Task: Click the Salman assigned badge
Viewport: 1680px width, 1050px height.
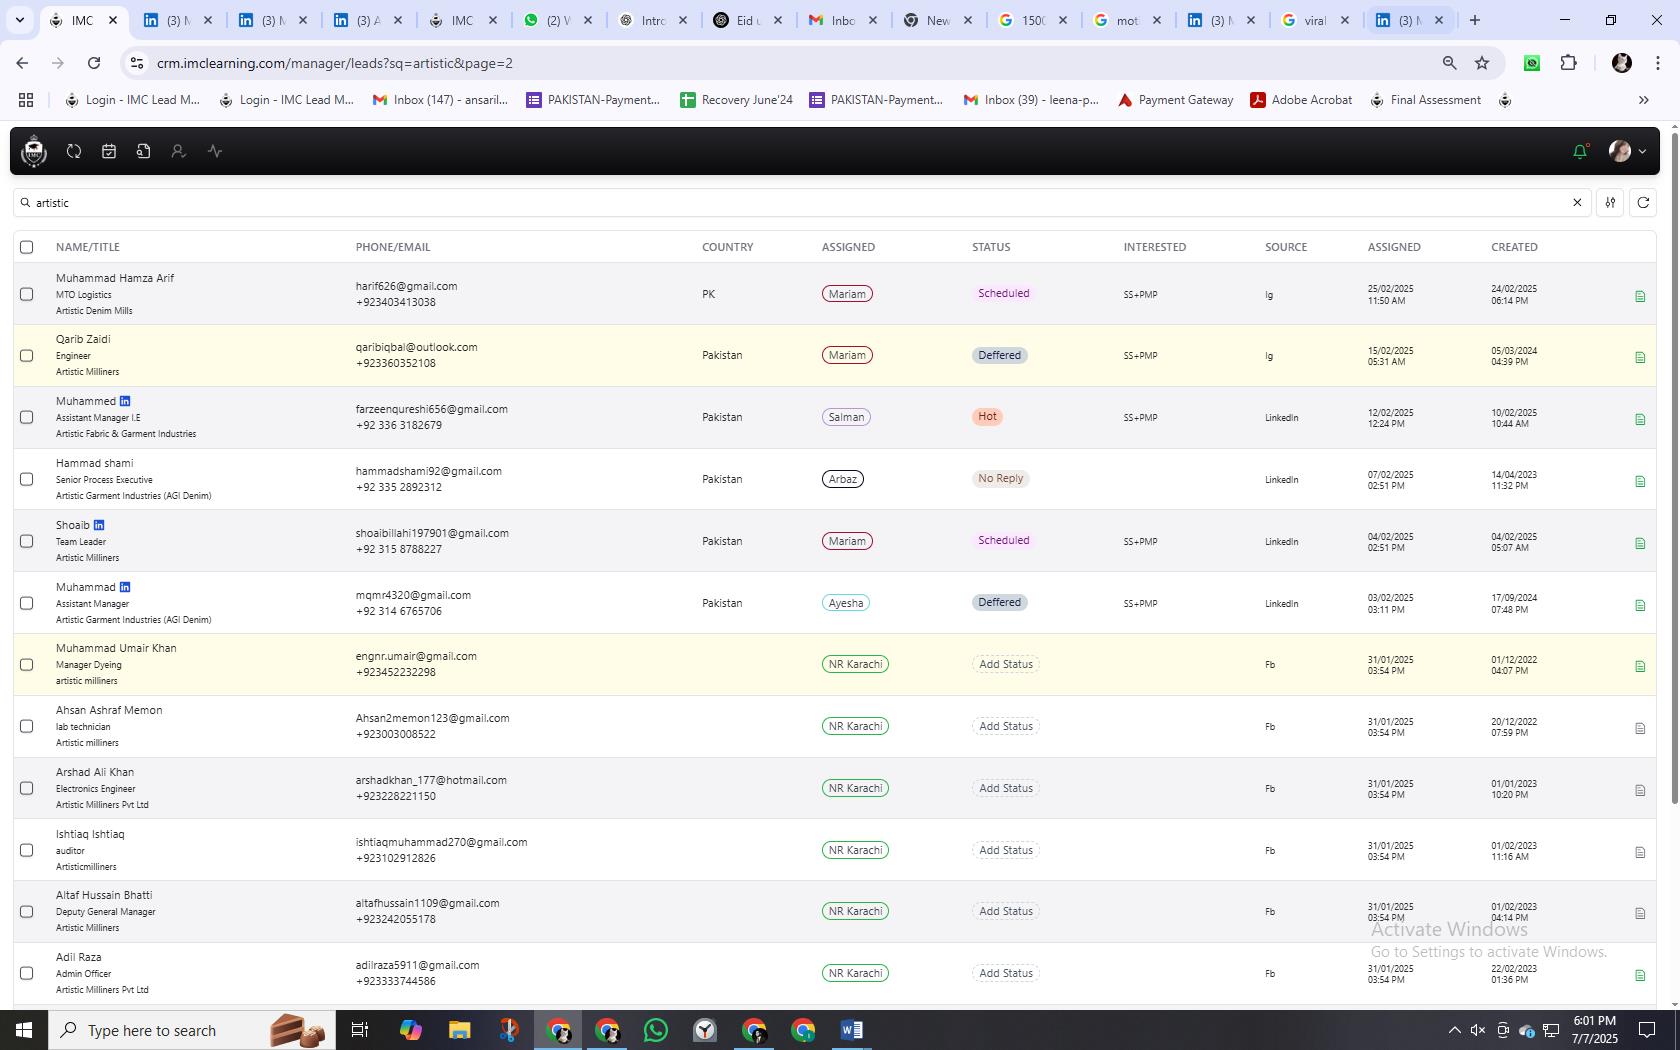Action: (x=846, y=417)
